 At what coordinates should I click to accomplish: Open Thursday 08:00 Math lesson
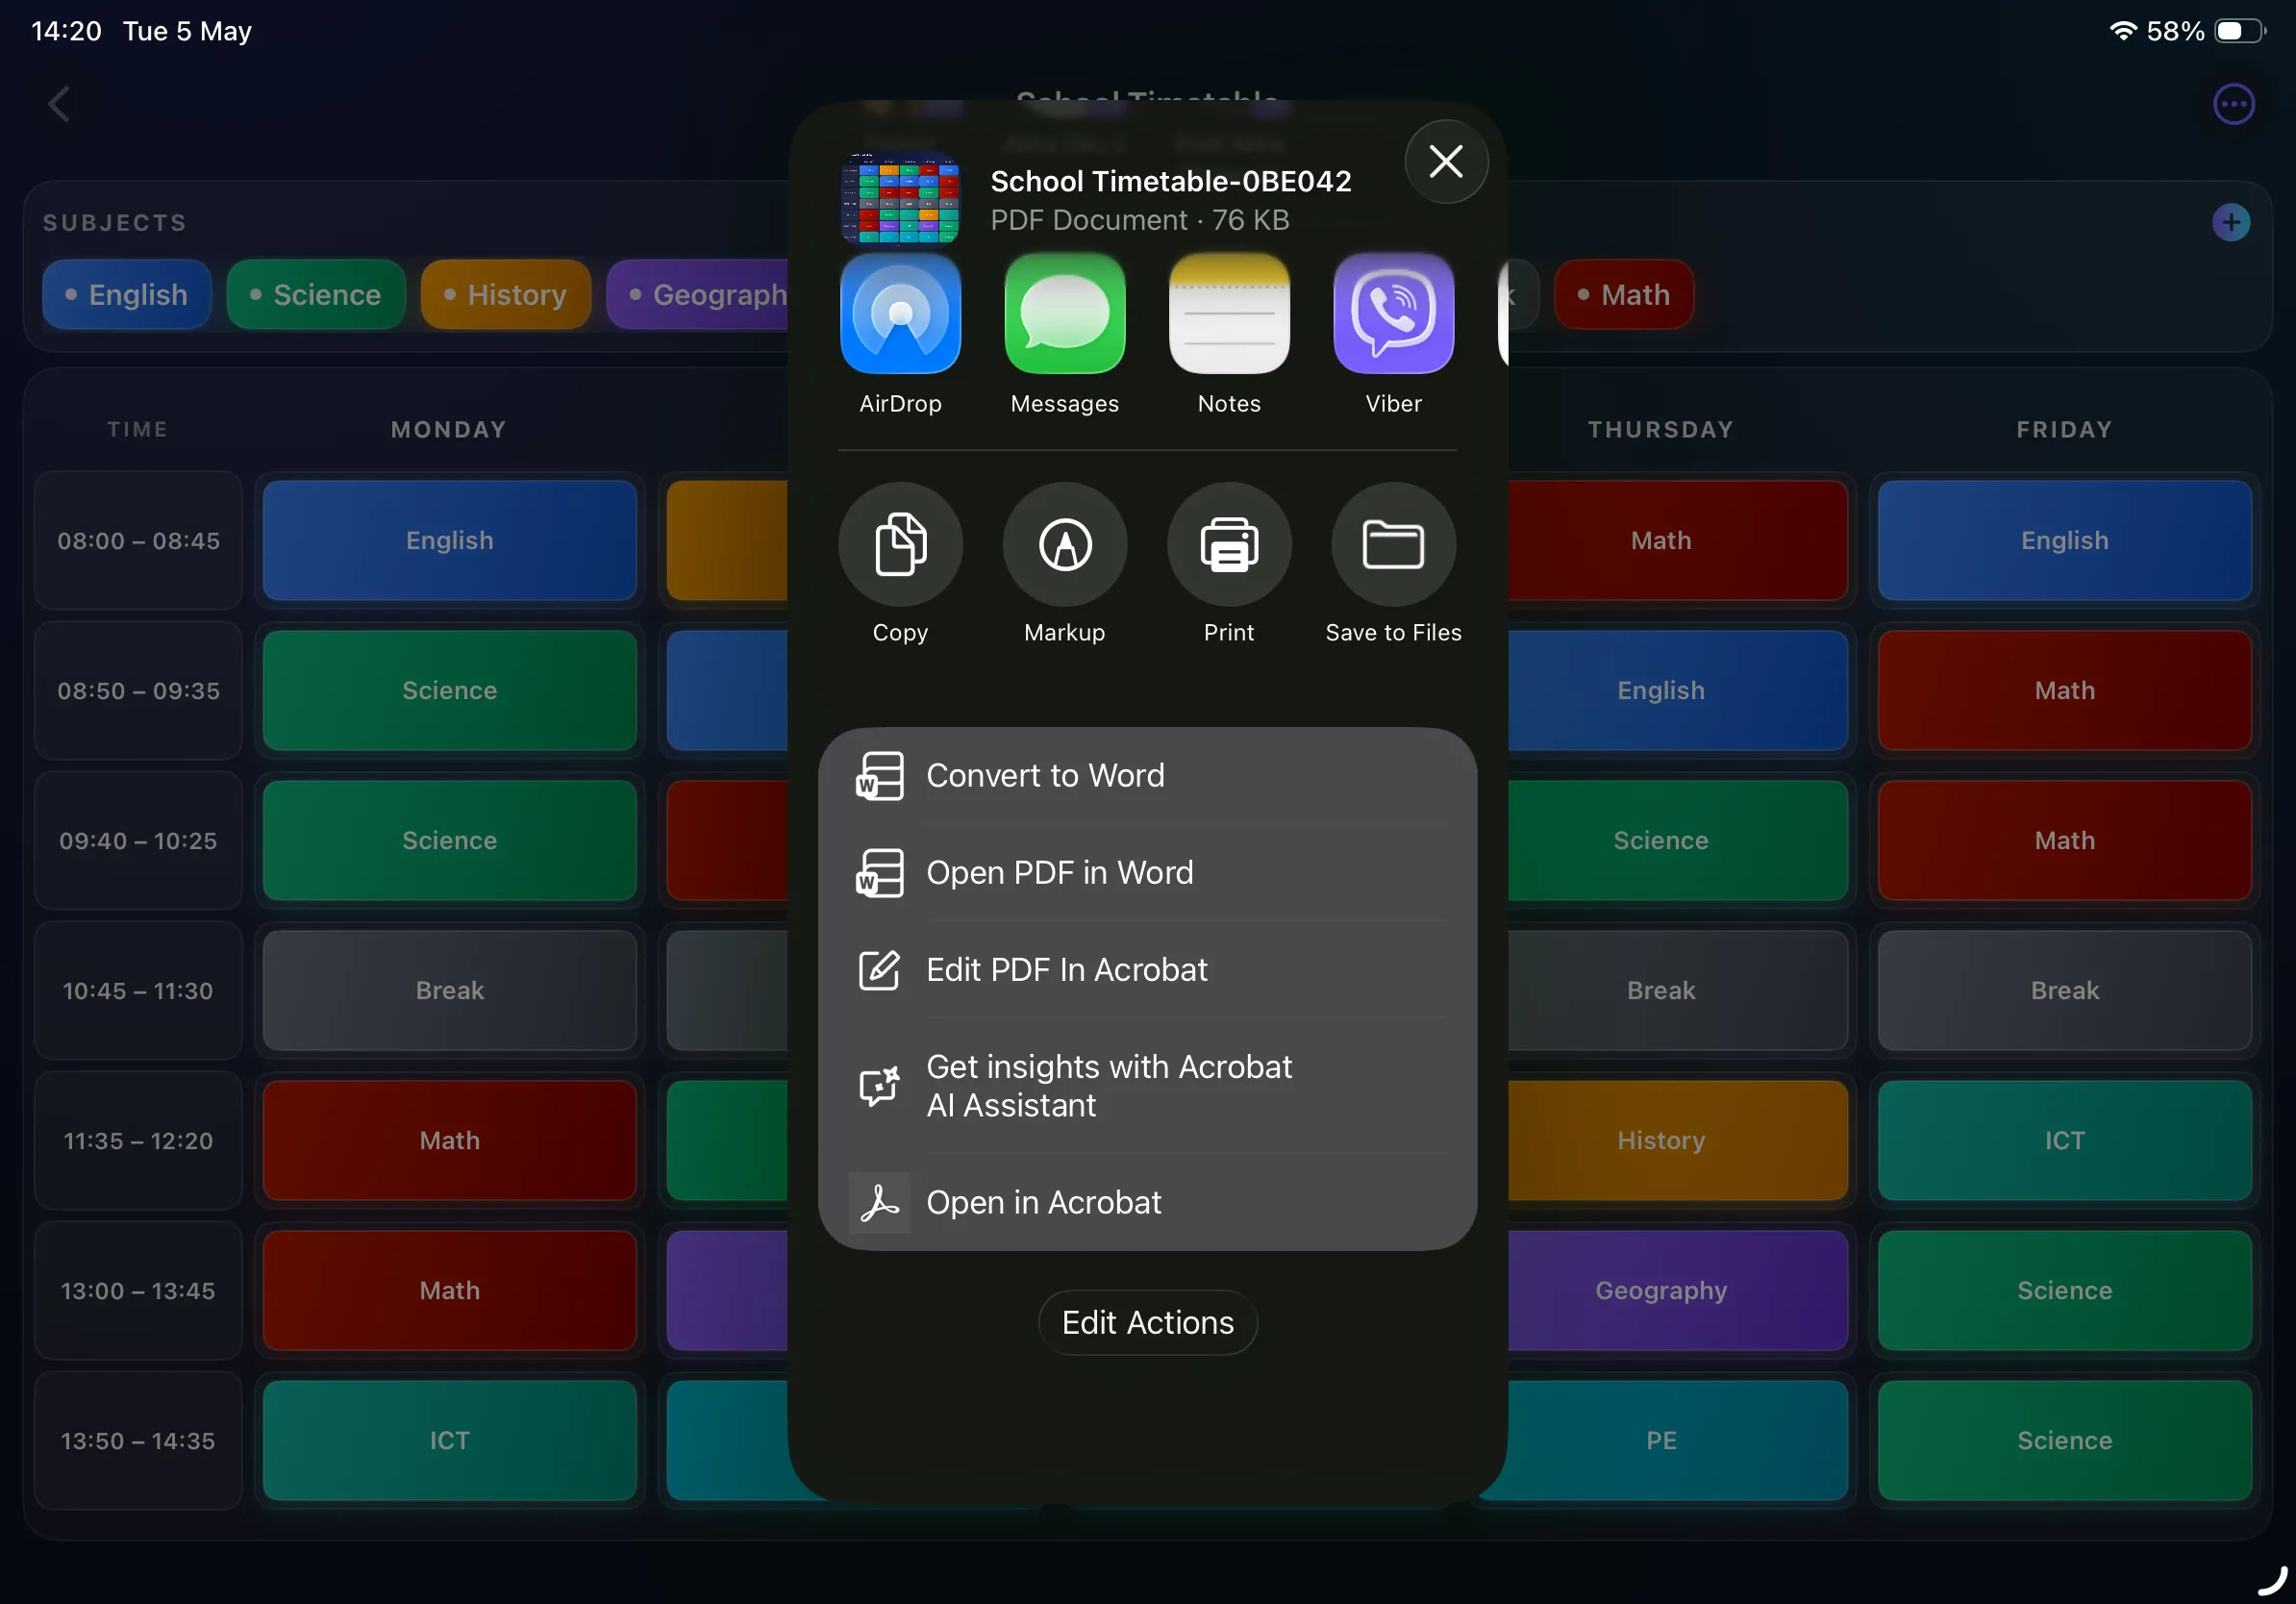[x=1677, y=541]
